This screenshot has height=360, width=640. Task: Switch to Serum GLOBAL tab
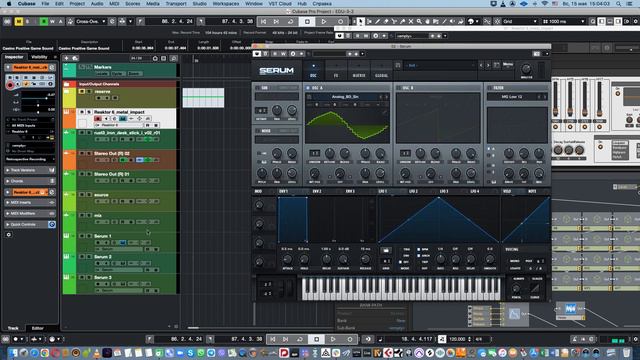(381, 70)
